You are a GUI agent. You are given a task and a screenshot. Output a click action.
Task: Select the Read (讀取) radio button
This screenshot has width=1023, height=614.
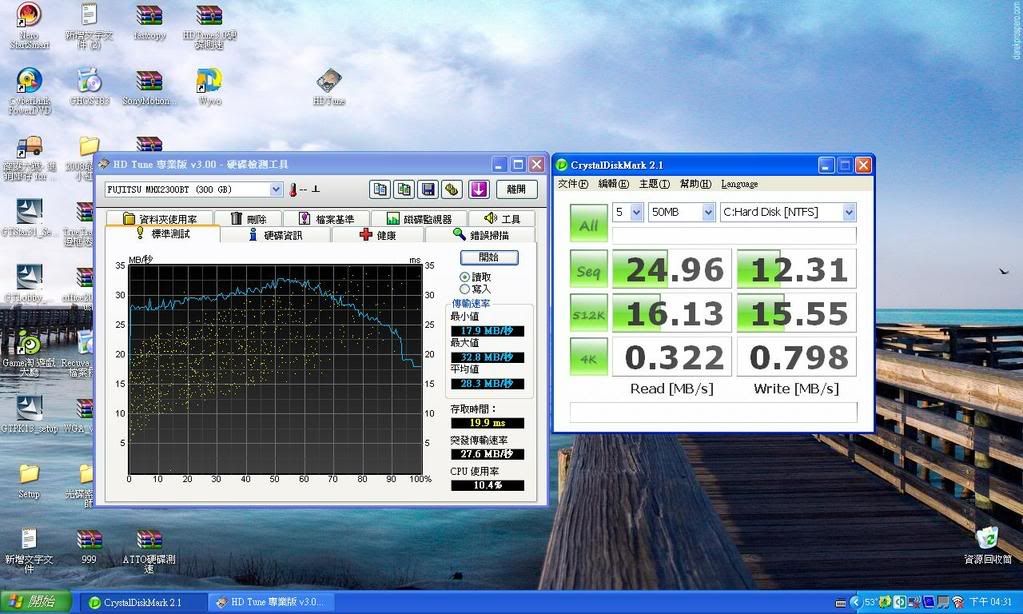pos(465,277)
